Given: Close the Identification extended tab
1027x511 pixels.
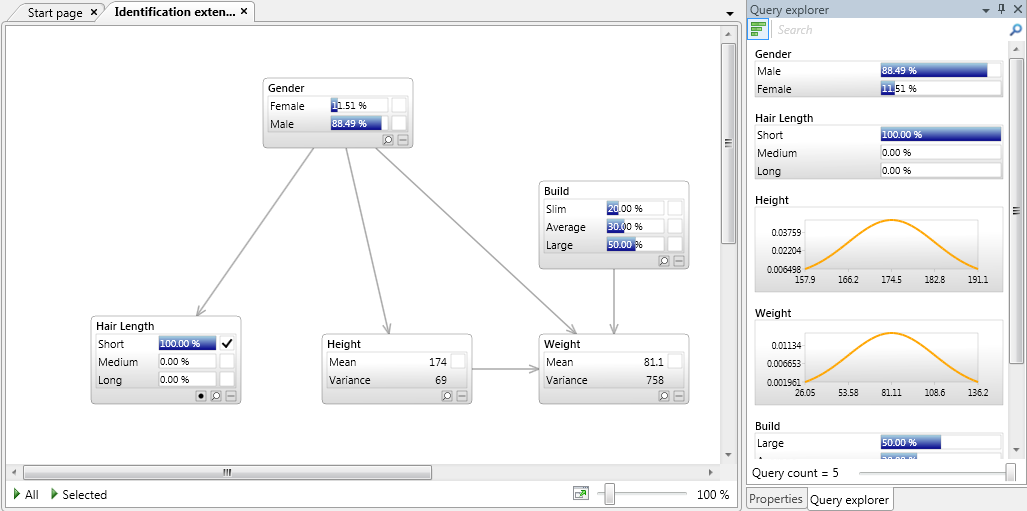Looking at the screenshot, I should [x=244, y=11].
